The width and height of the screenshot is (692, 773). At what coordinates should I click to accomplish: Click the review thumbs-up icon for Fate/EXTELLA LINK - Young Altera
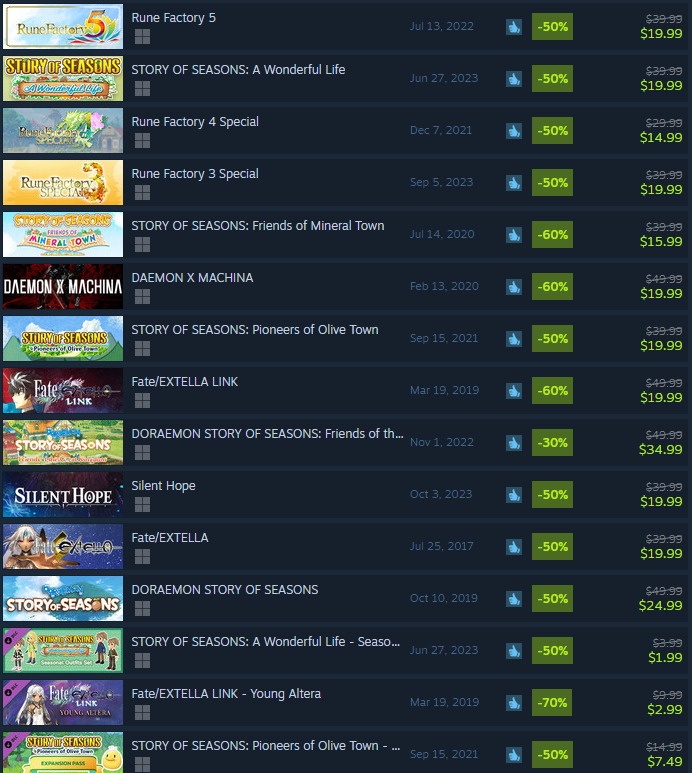tap(514, 703)
